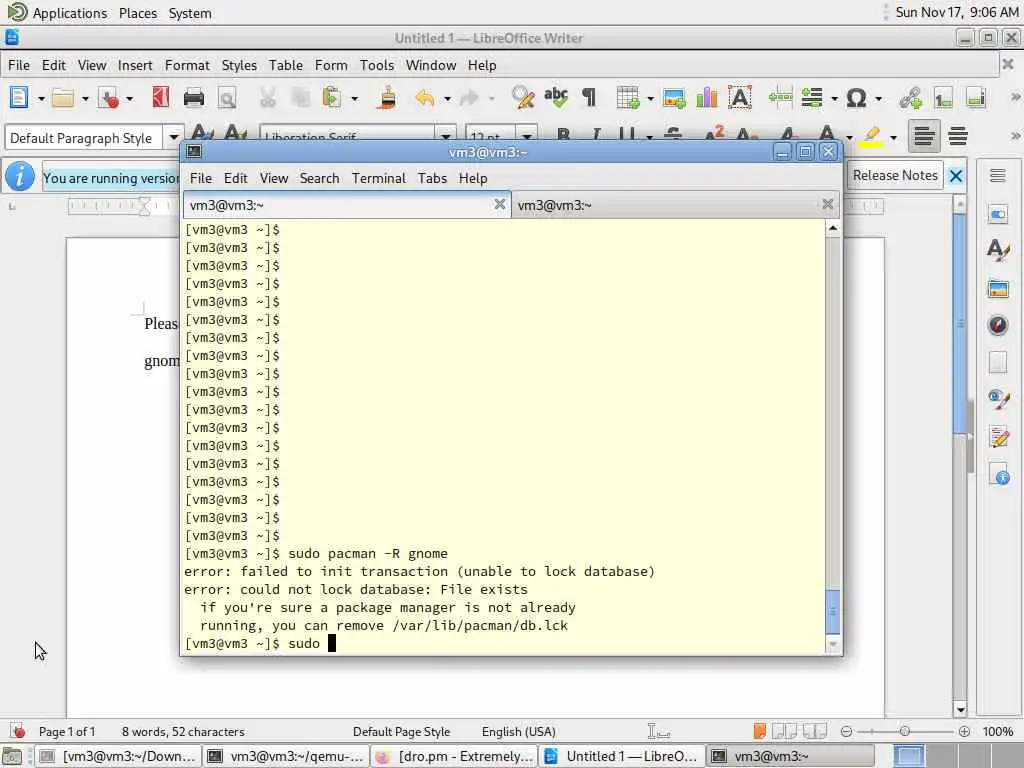
Task: Toggle Underline formatting in Writer
Action: click(x=626, y=136)
